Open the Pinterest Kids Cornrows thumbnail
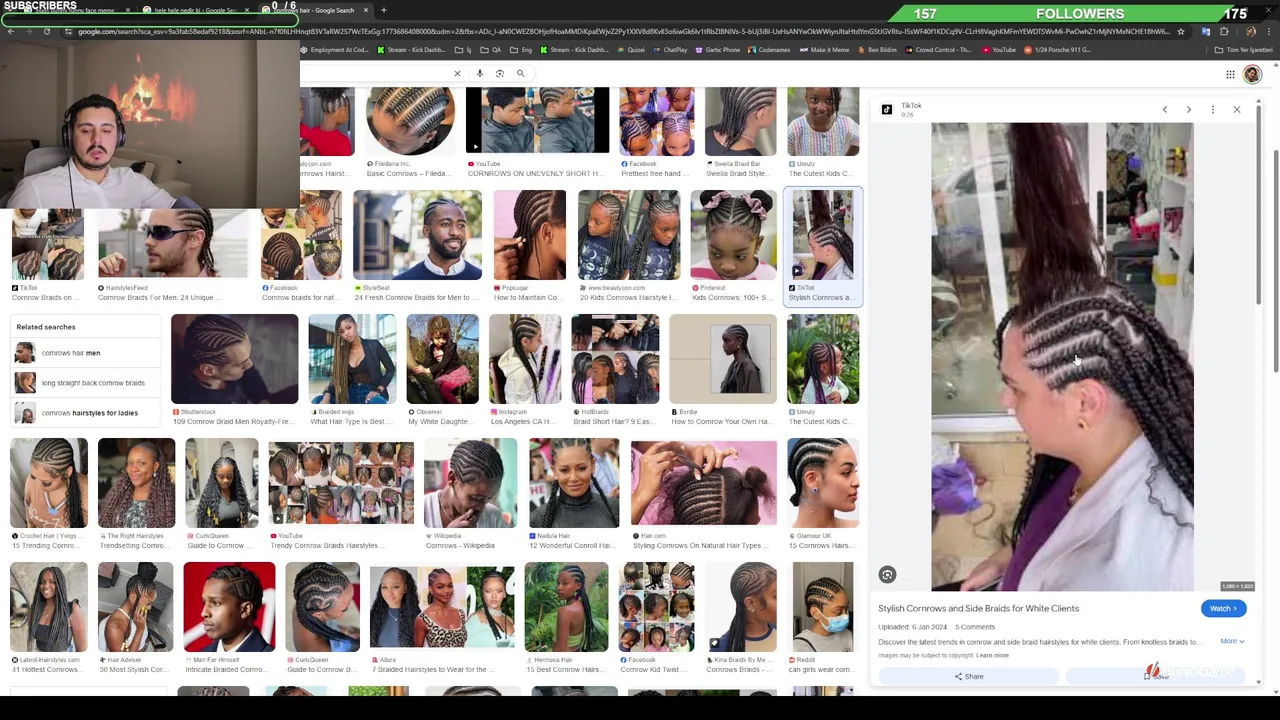1280x720 pixels. [x=733, y=234]
